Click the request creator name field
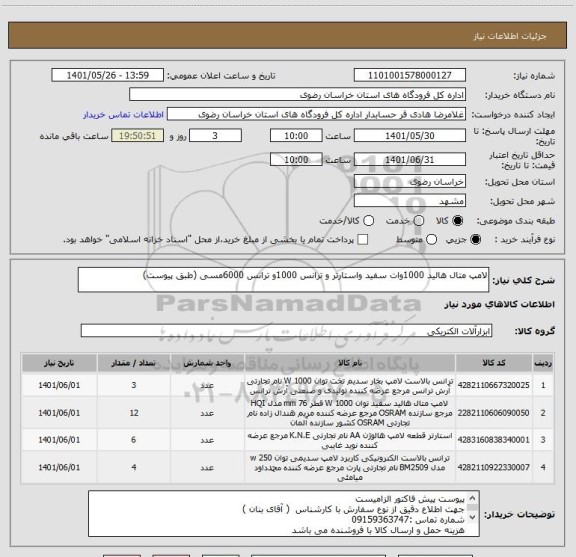 coord(316,114)
